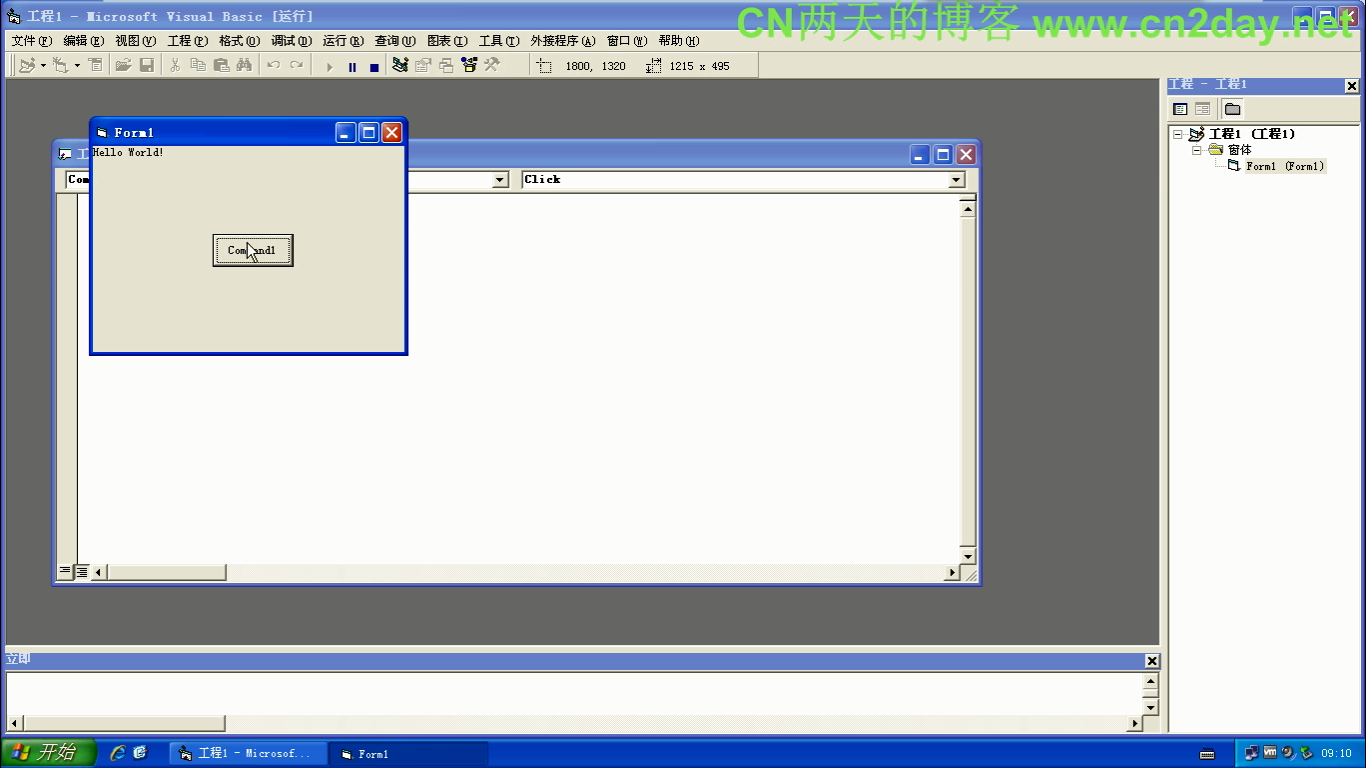Click the Break (pause) toolbar button
This screenshot has width=1366, height=768.
[352, 67]
